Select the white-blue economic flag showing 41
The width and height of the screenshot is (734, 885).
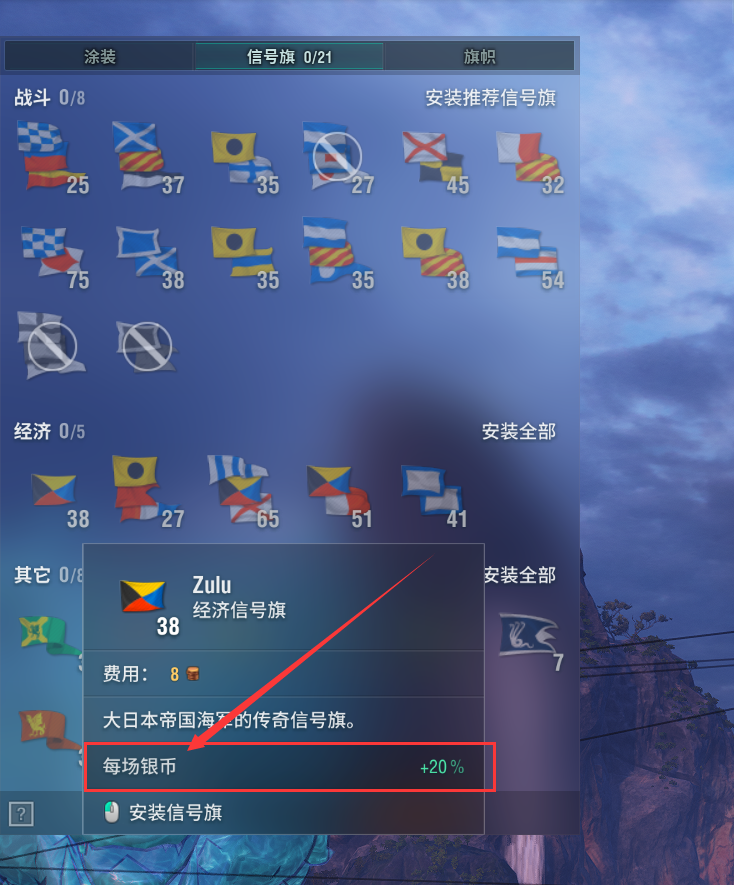coord(434,496)
